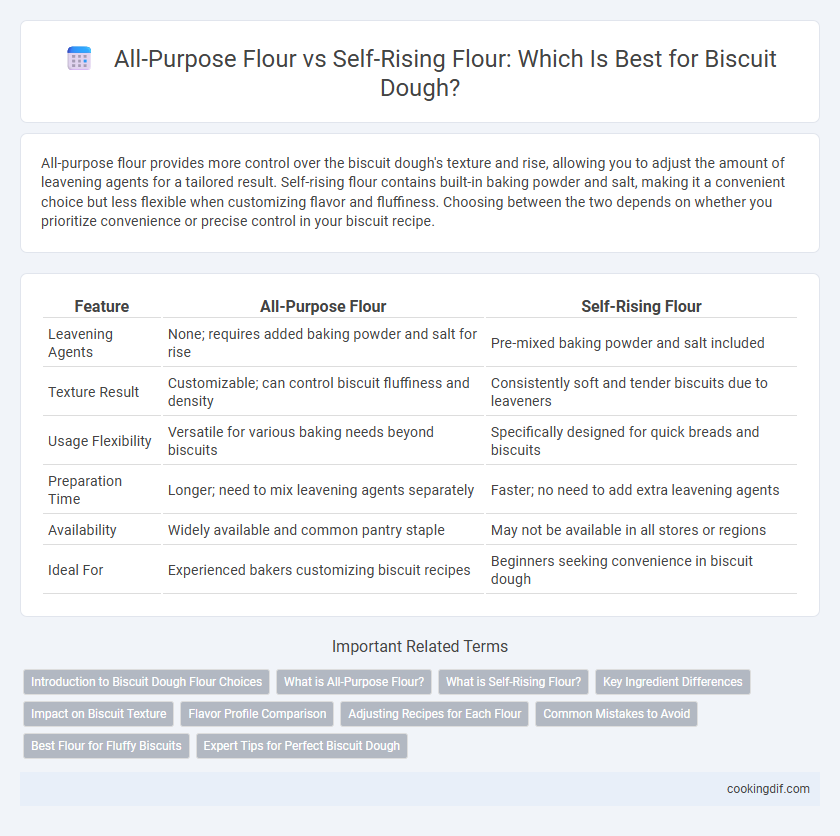This screenshot has height=836, width=840.
Task: Open 'What is All-Purpose Flour?' tag
Action: pyautogui.click(x=354, y=682)
